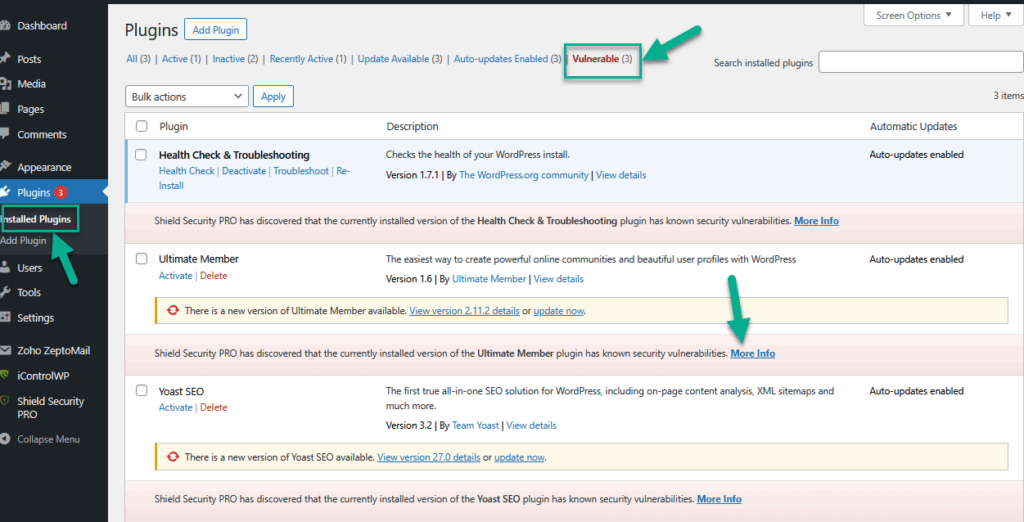Click the Automatic Updates column header
1024x522 pixels.
914,127
